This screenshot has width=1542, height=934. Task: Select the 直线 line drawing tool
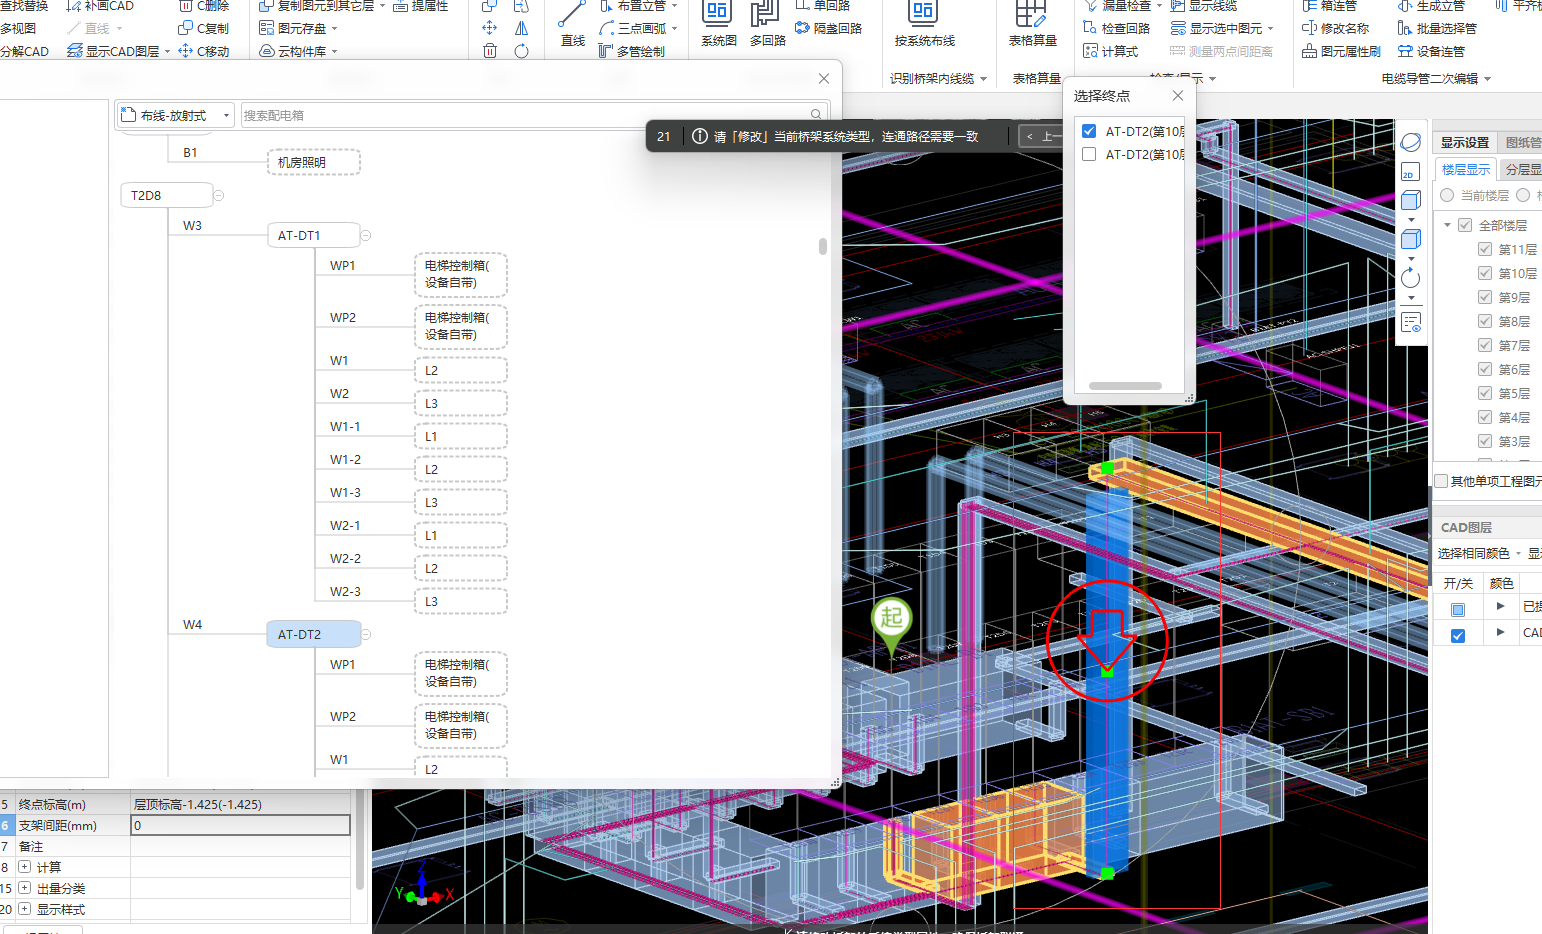[x=573, y=24]
